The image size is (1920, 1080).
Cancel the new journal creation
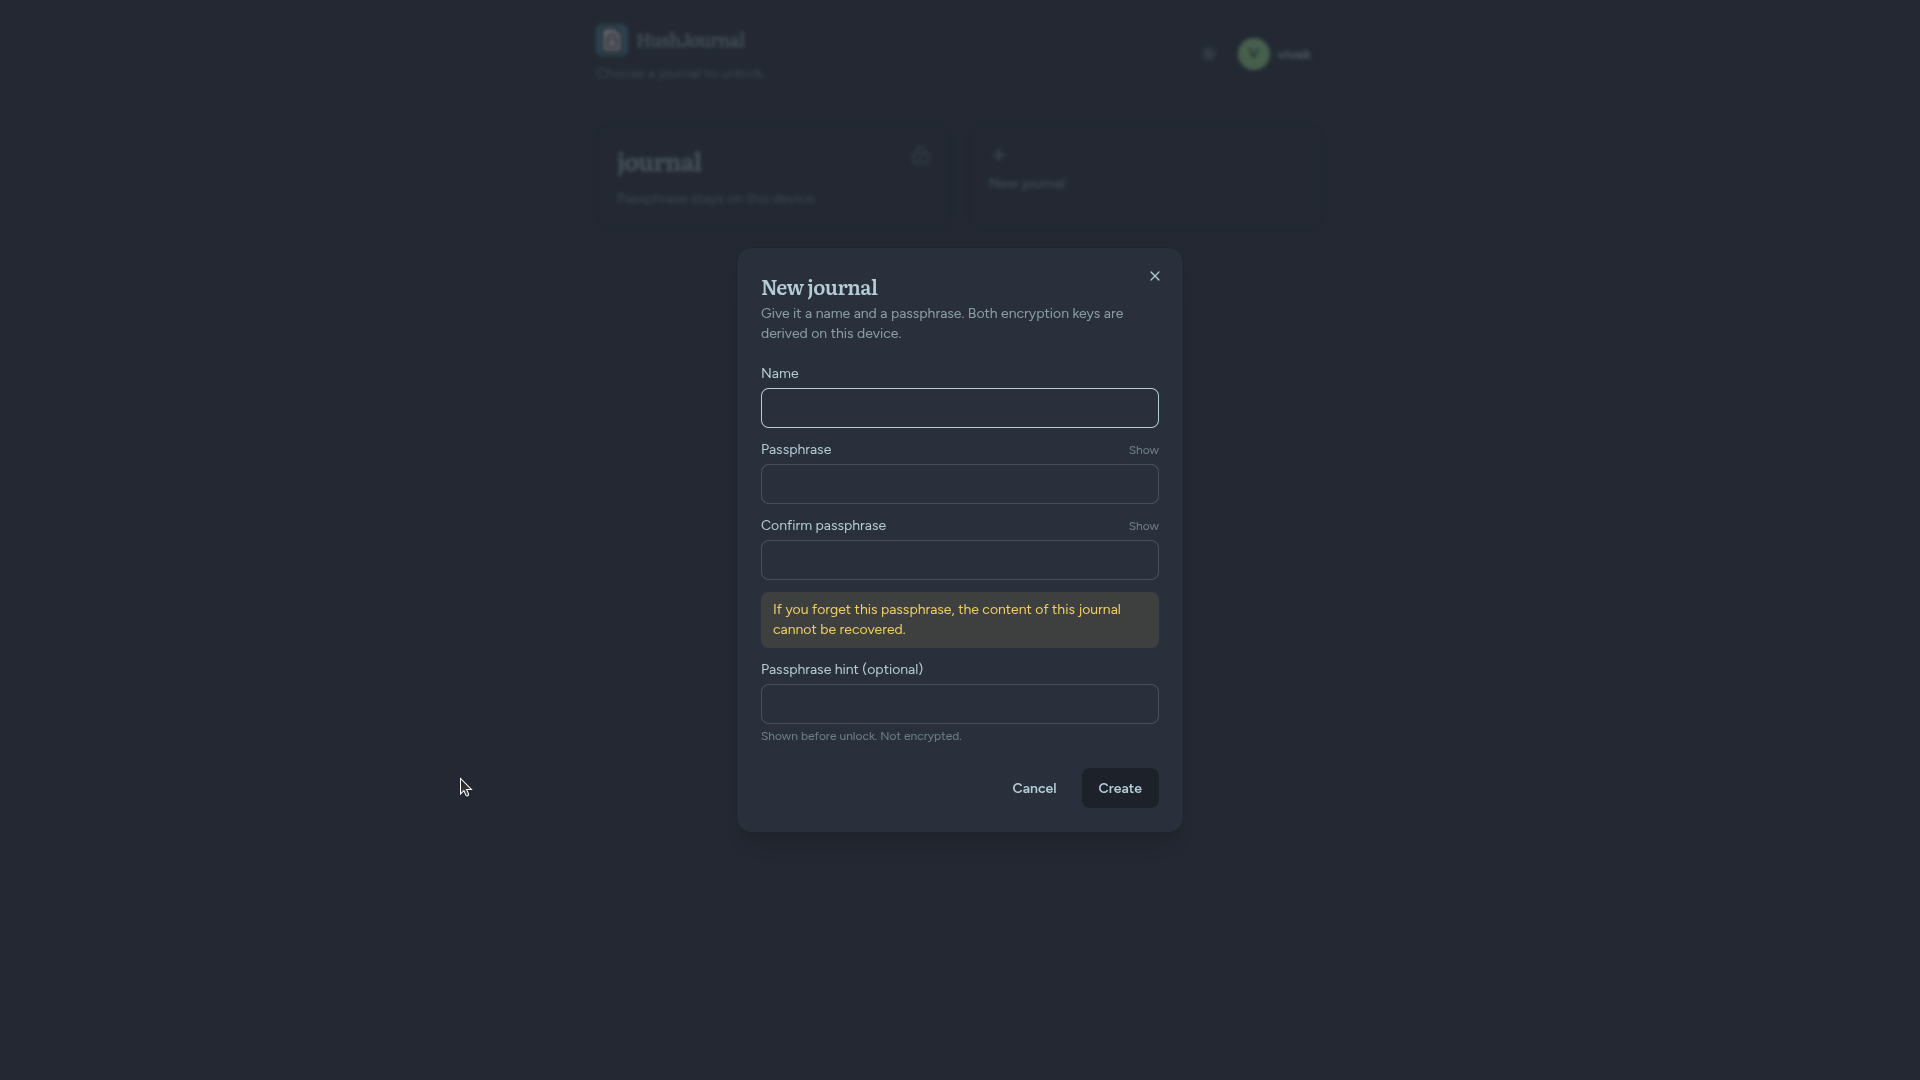pyautogui.click(x=1034, y=788)
